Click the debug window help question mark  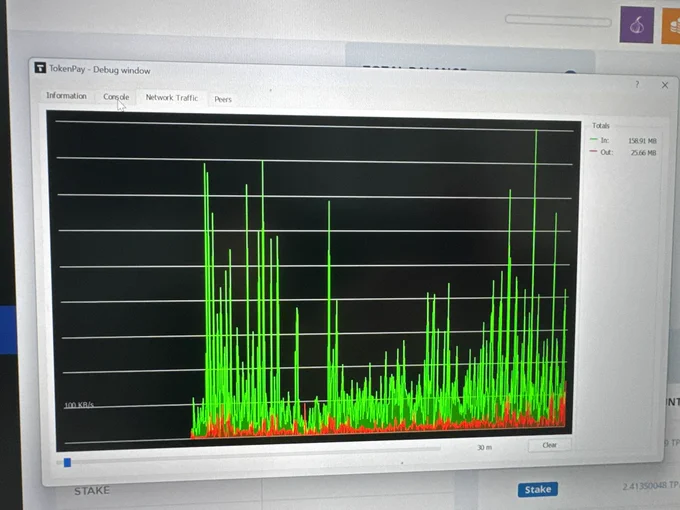[x=637, y=84]
